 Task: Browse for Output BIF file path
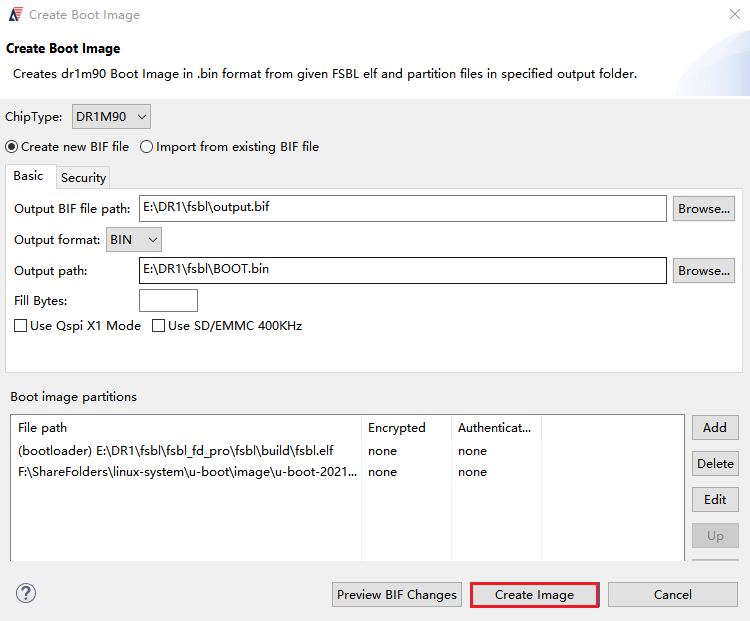(x=704, y=209)
